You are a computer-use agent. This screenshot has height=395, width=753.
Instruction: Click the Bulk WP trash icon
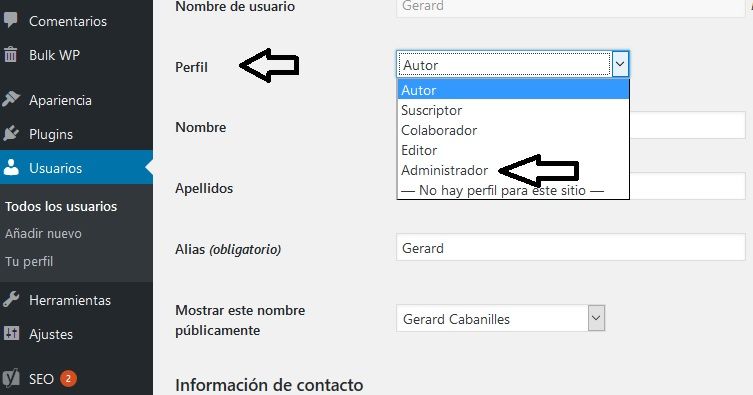(11, 55)
